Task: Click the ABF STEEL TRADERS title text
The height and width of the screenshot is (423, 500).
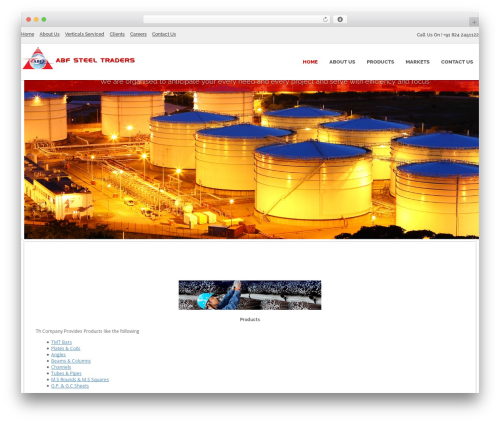Action: tap(95, 60)
